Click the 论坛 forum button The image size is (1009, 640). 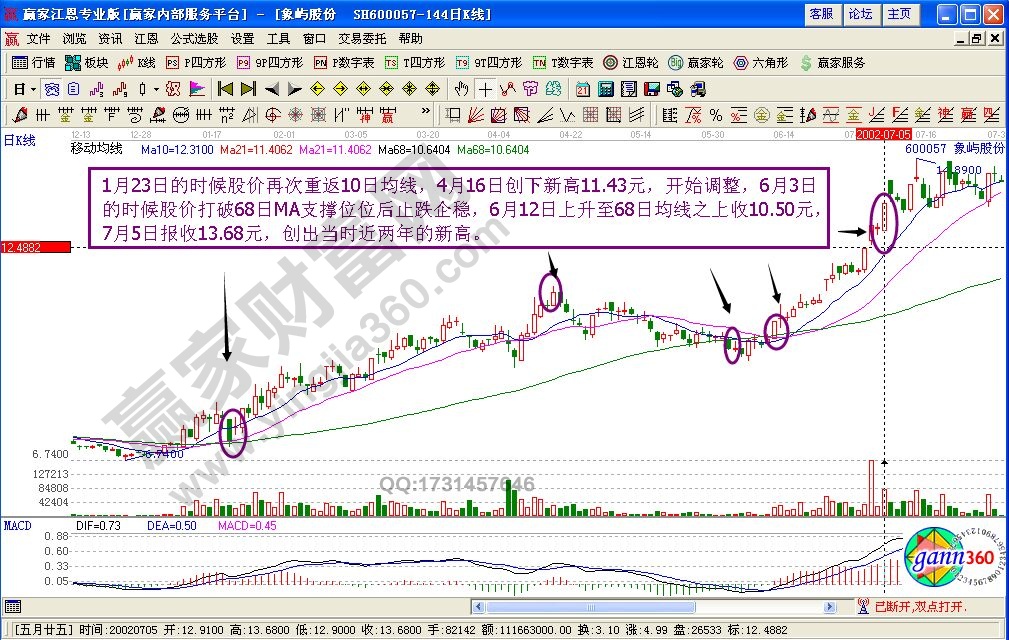click(860, 14)
